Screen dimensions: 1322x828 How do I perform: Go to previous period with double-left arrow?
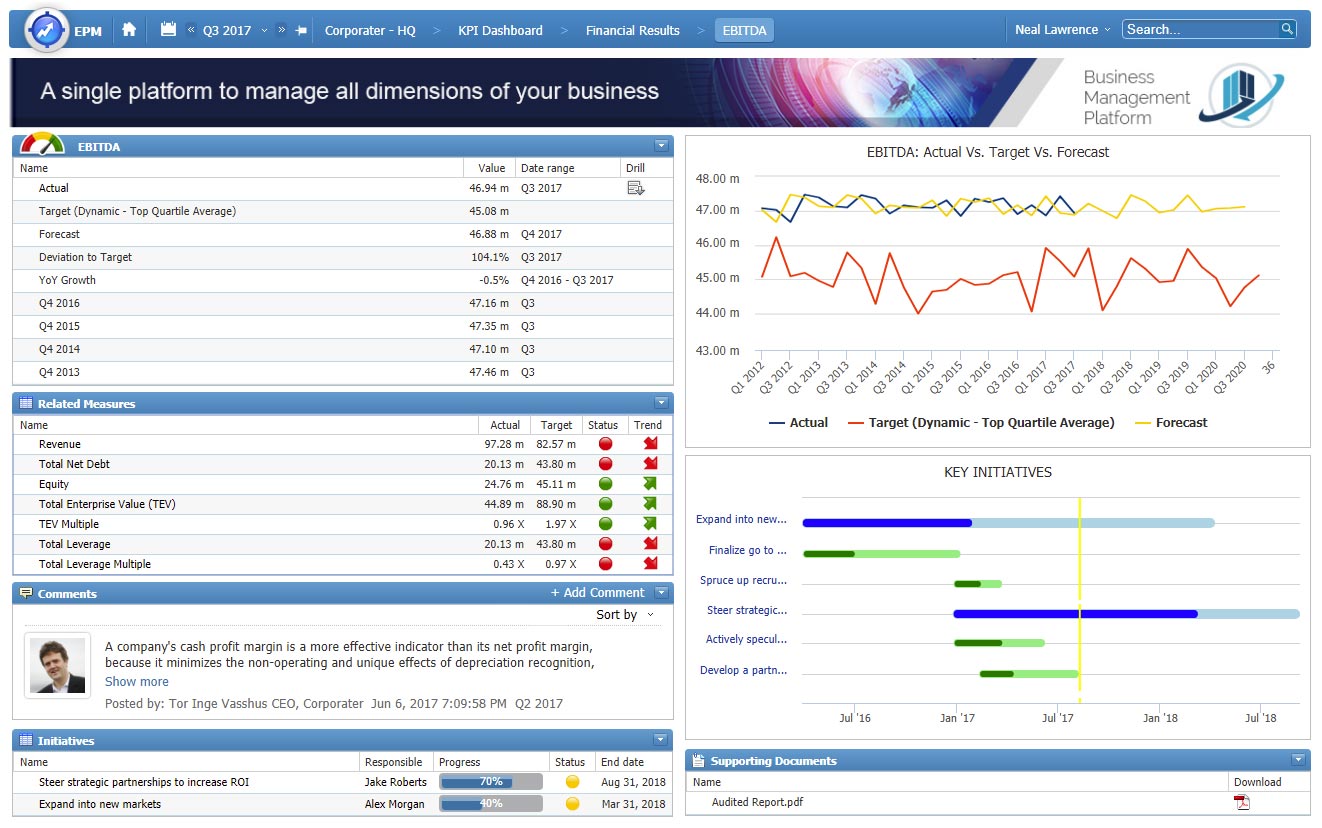pyautogui.click(x=191, y=30)
